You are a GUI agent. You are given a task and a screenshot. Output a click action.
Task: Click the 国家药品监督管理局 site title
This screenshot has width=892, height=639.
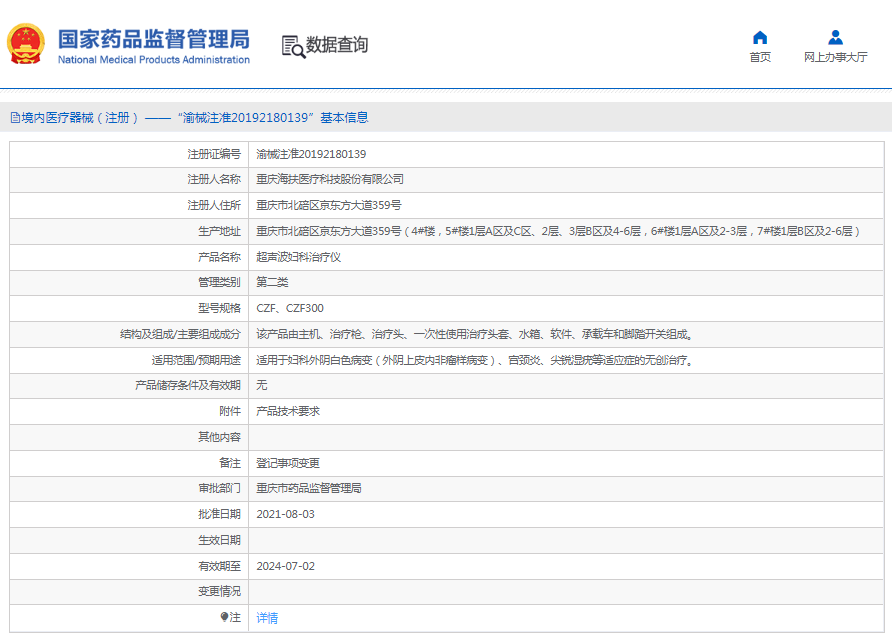coord(153,39)
